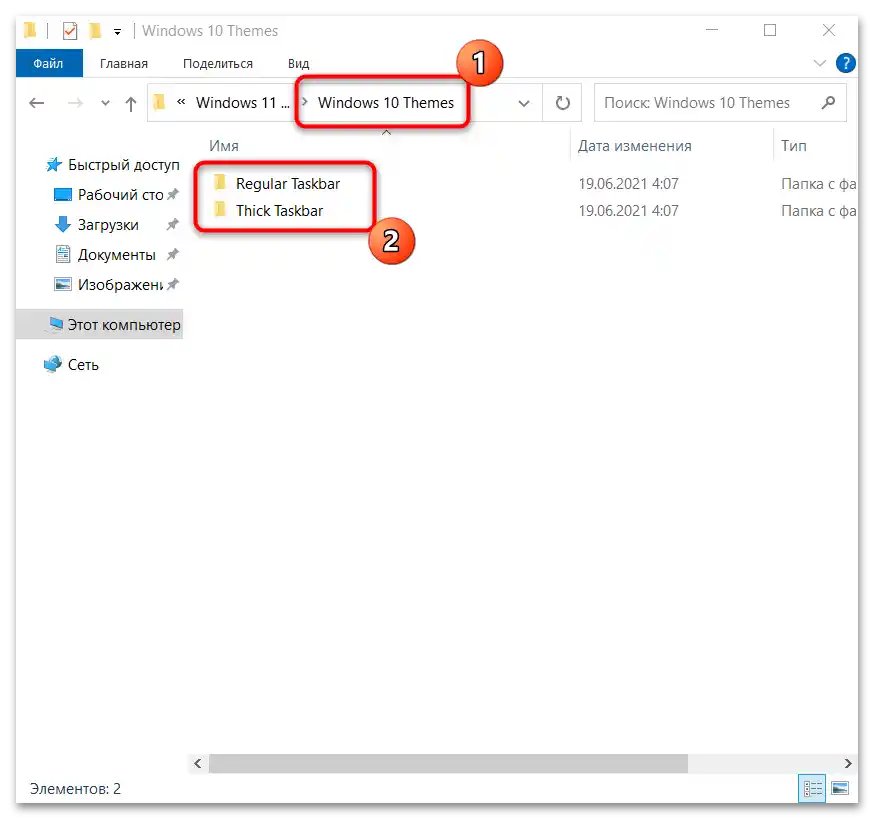The width and height of the screenshot is (874, 819).
Task: Click the Элементов: 2 status text
Action: click(75, 789)
